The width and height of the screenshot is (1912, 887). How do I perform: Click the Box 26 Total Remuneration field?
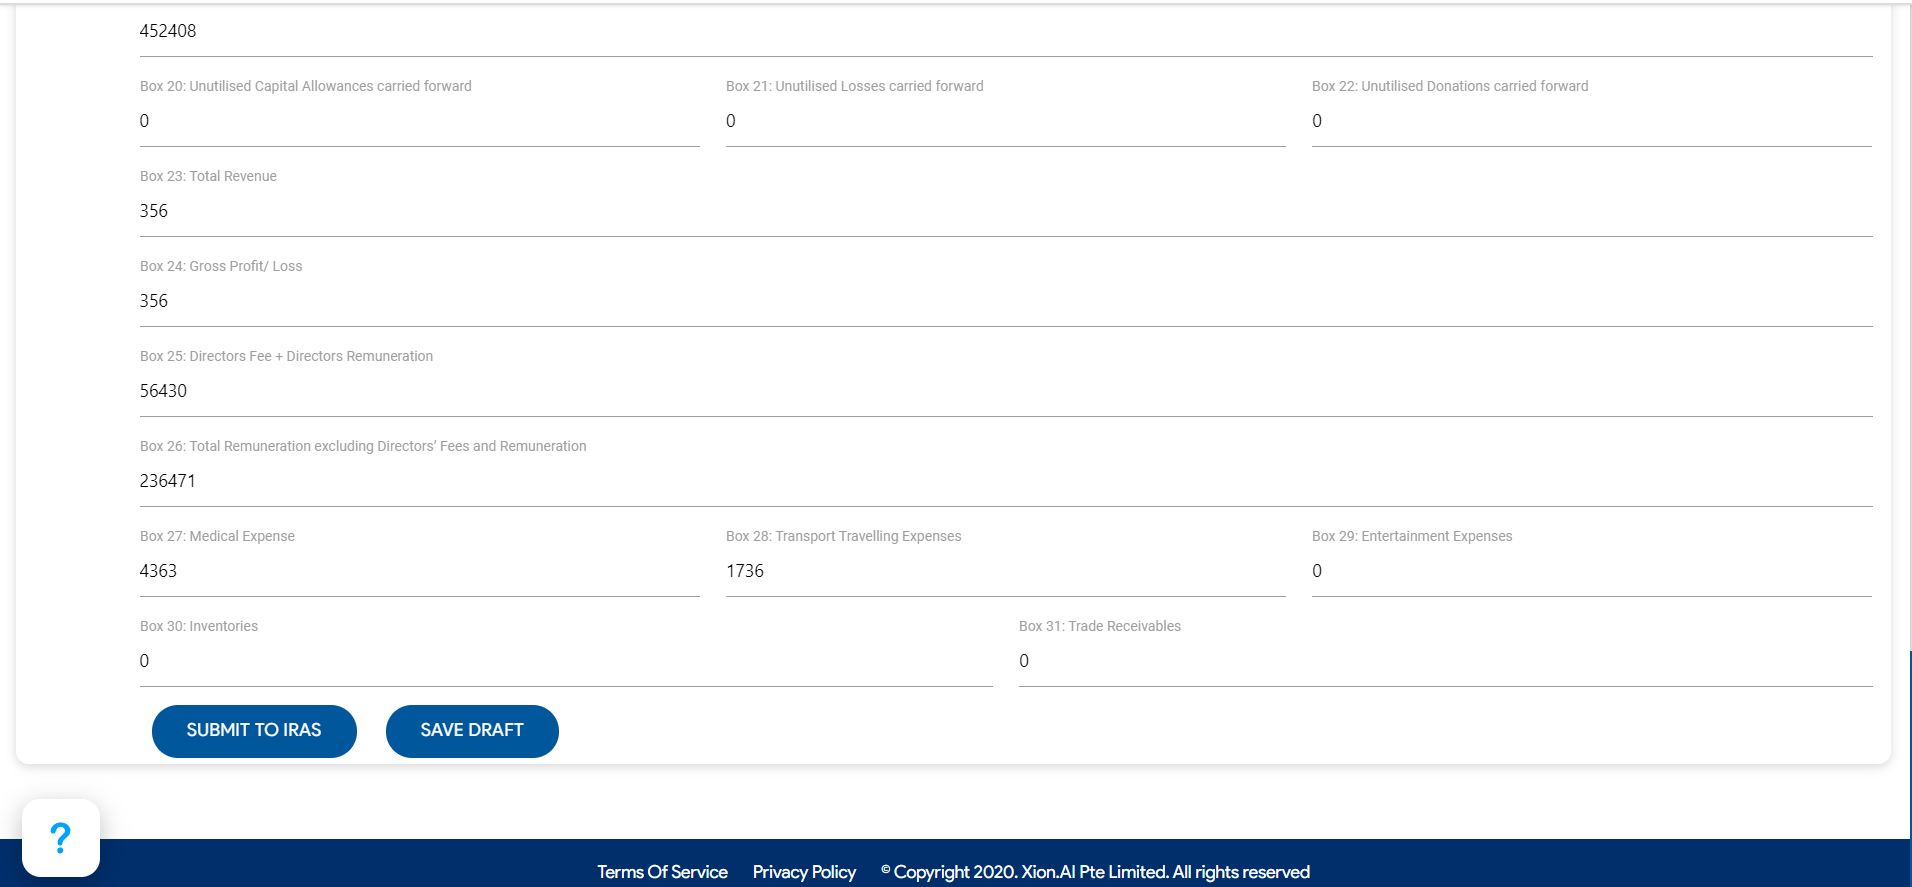(x=1005, y=481)
